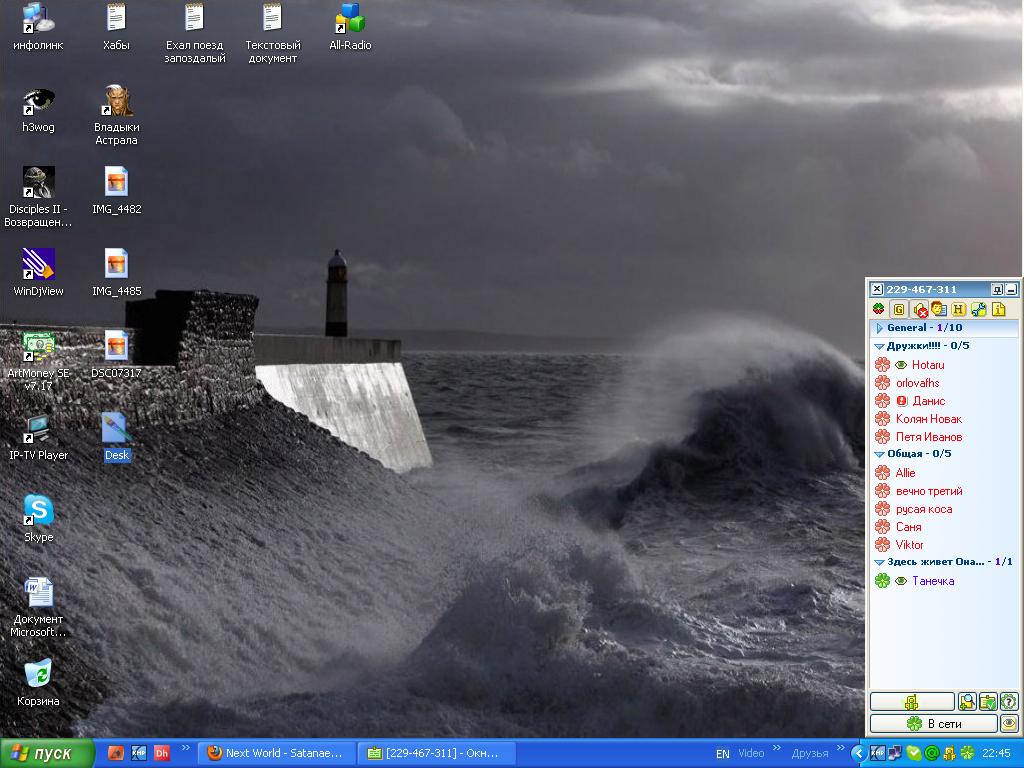The image size is (1024, 768).
Task: Expand hidden system tray icons arrow
Action: 859,754
